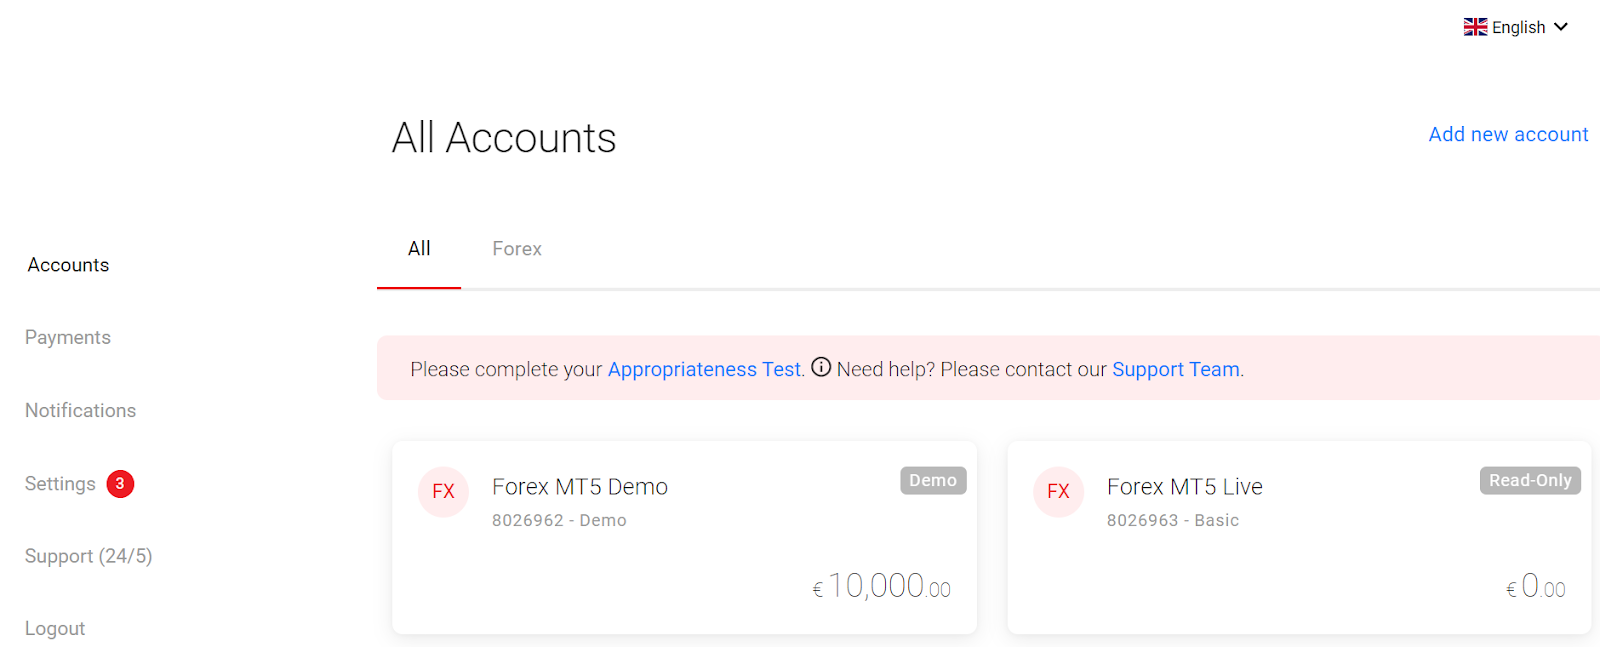Click Logout in the sidebar
Image resolution: width=1600 pixels, height=647 pixels.
55,629
